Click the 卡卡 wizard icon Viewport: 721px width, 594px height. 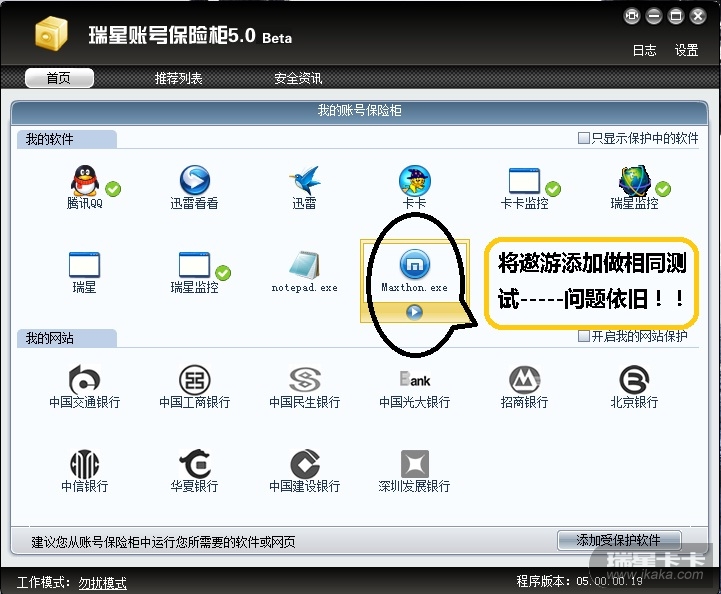[414, 180]
